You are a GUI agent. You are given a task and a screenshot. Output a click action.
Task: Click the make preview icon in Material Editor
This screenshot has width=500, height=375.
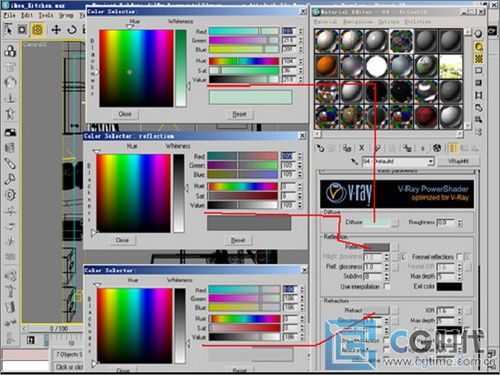[x=479, y=95]
